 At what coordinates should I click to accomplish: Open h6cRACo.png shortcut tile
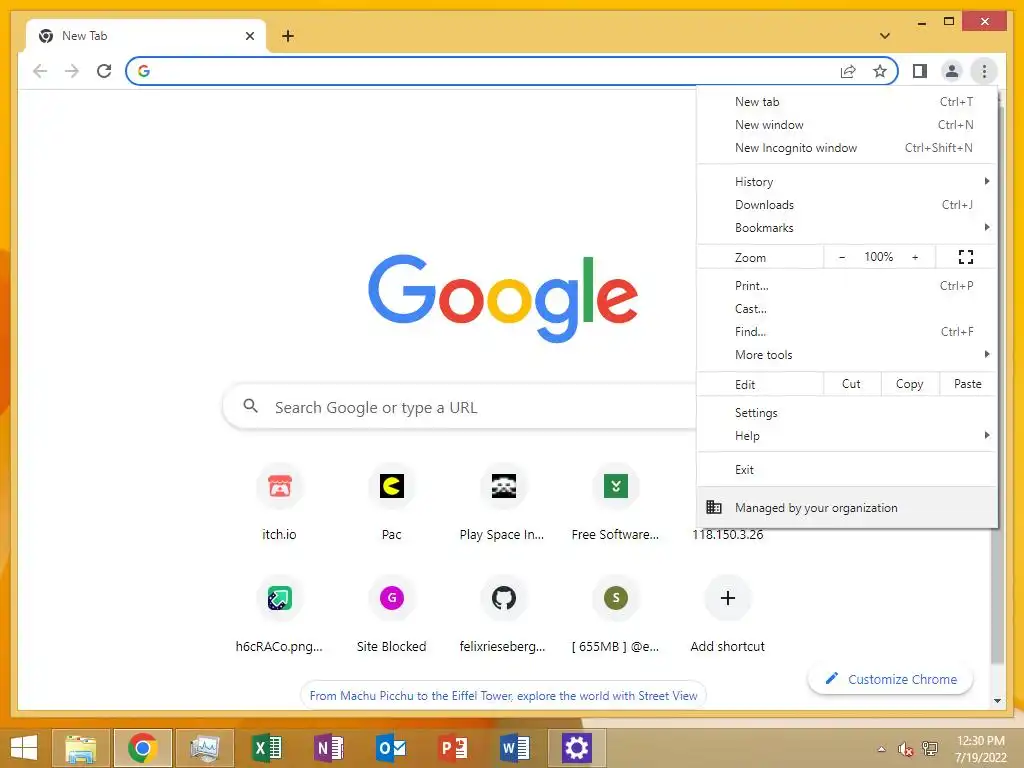(280, 614)
